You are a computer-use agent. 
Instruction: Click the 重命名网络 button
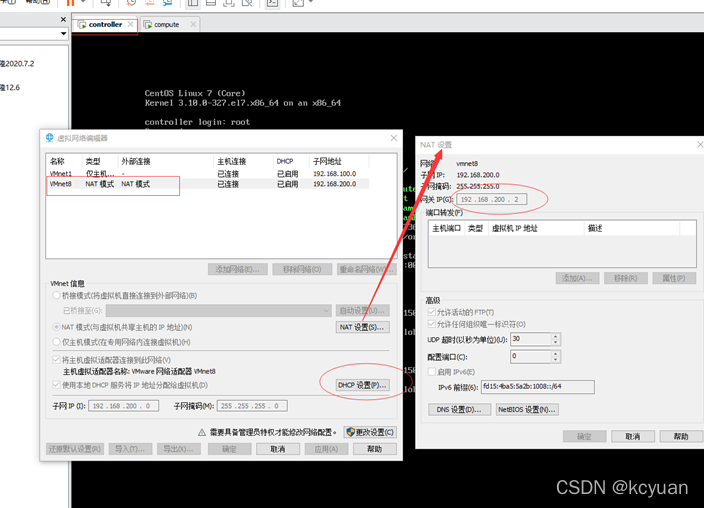(366, 269)
